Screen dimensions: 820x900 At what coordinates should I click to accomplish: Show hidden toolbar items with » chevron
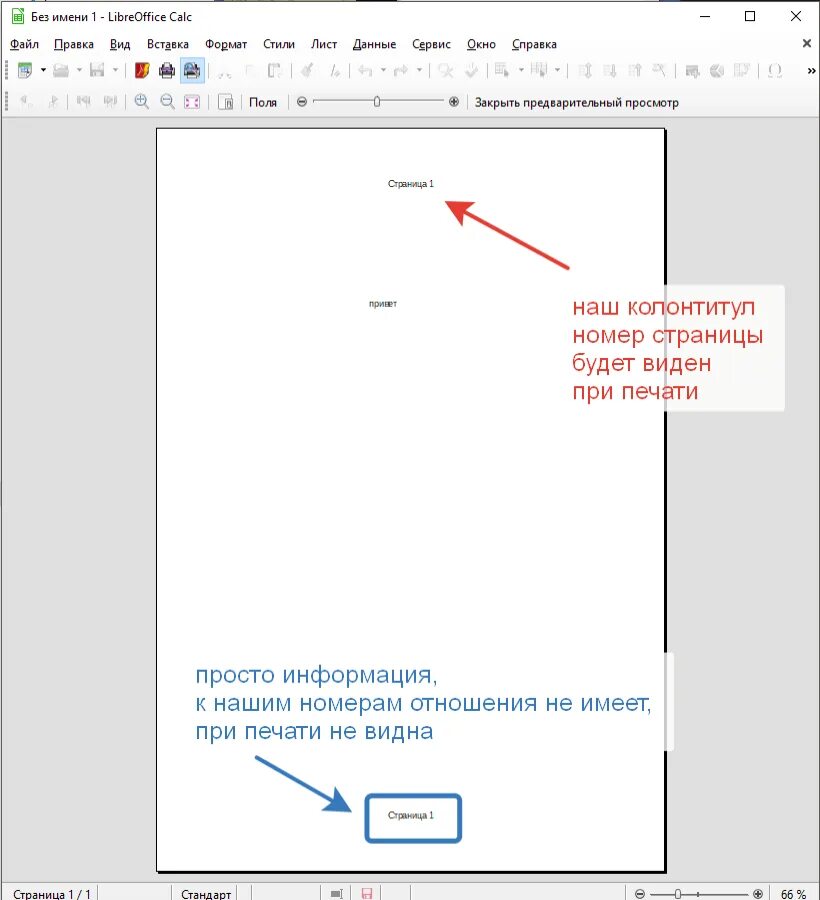(x=811, y=71)
